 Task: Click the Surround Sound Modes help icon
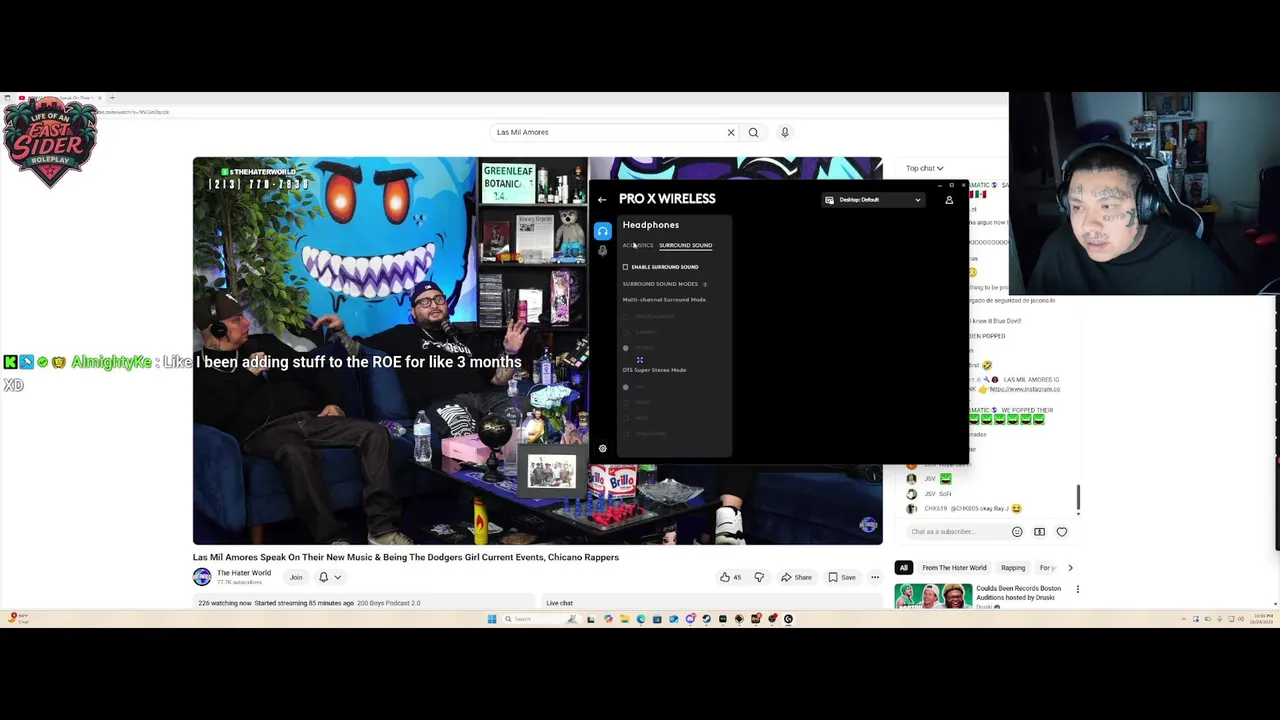[705, 284]
